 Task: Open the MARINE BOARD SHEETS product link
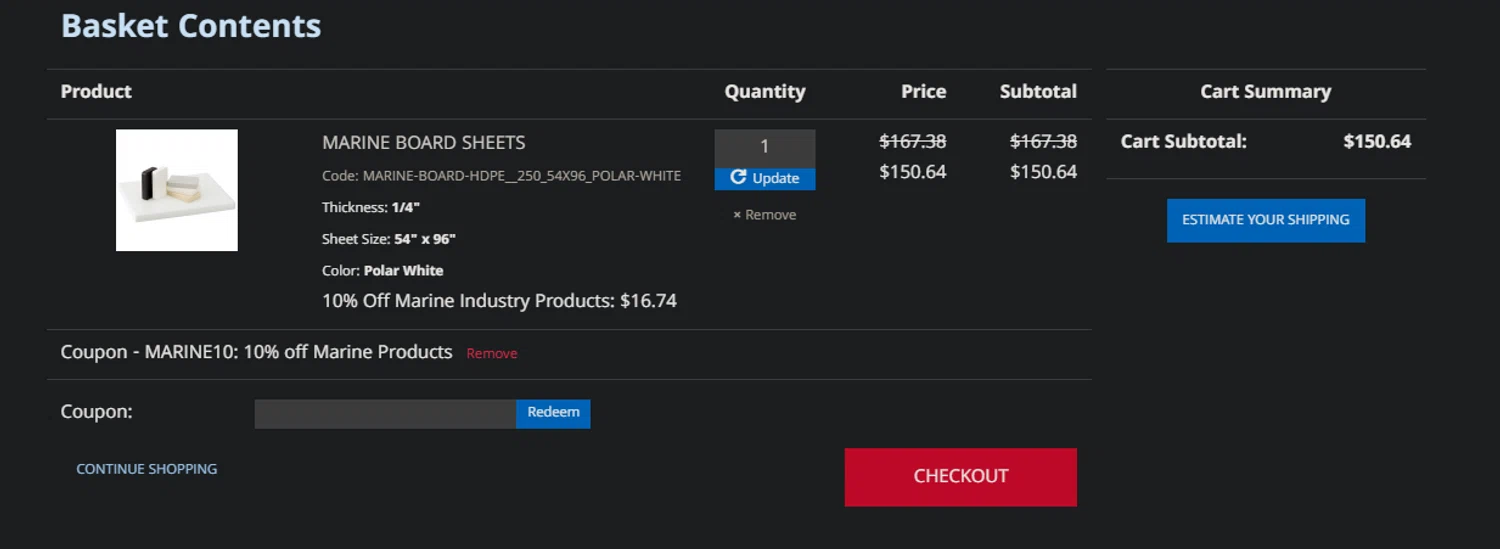[424, 143]
